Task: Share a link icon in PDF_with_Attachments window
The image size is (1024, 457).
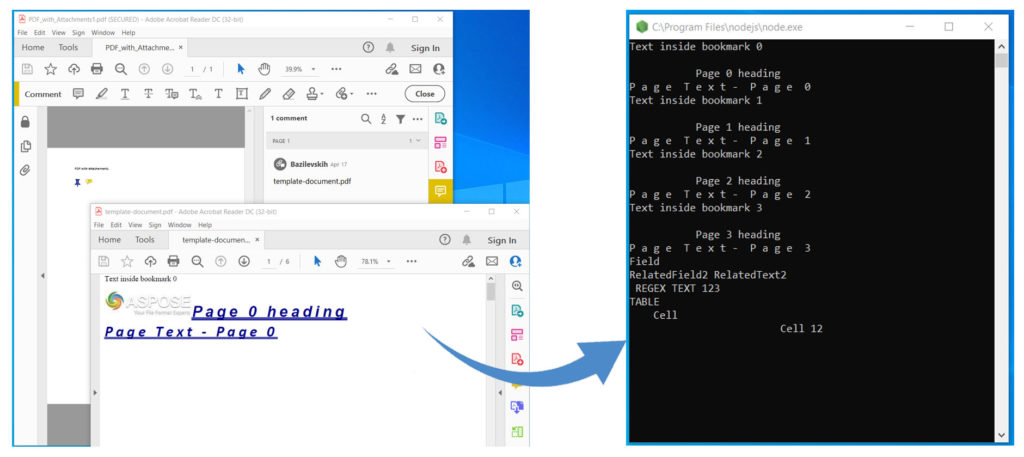Action: click(392, 69)
